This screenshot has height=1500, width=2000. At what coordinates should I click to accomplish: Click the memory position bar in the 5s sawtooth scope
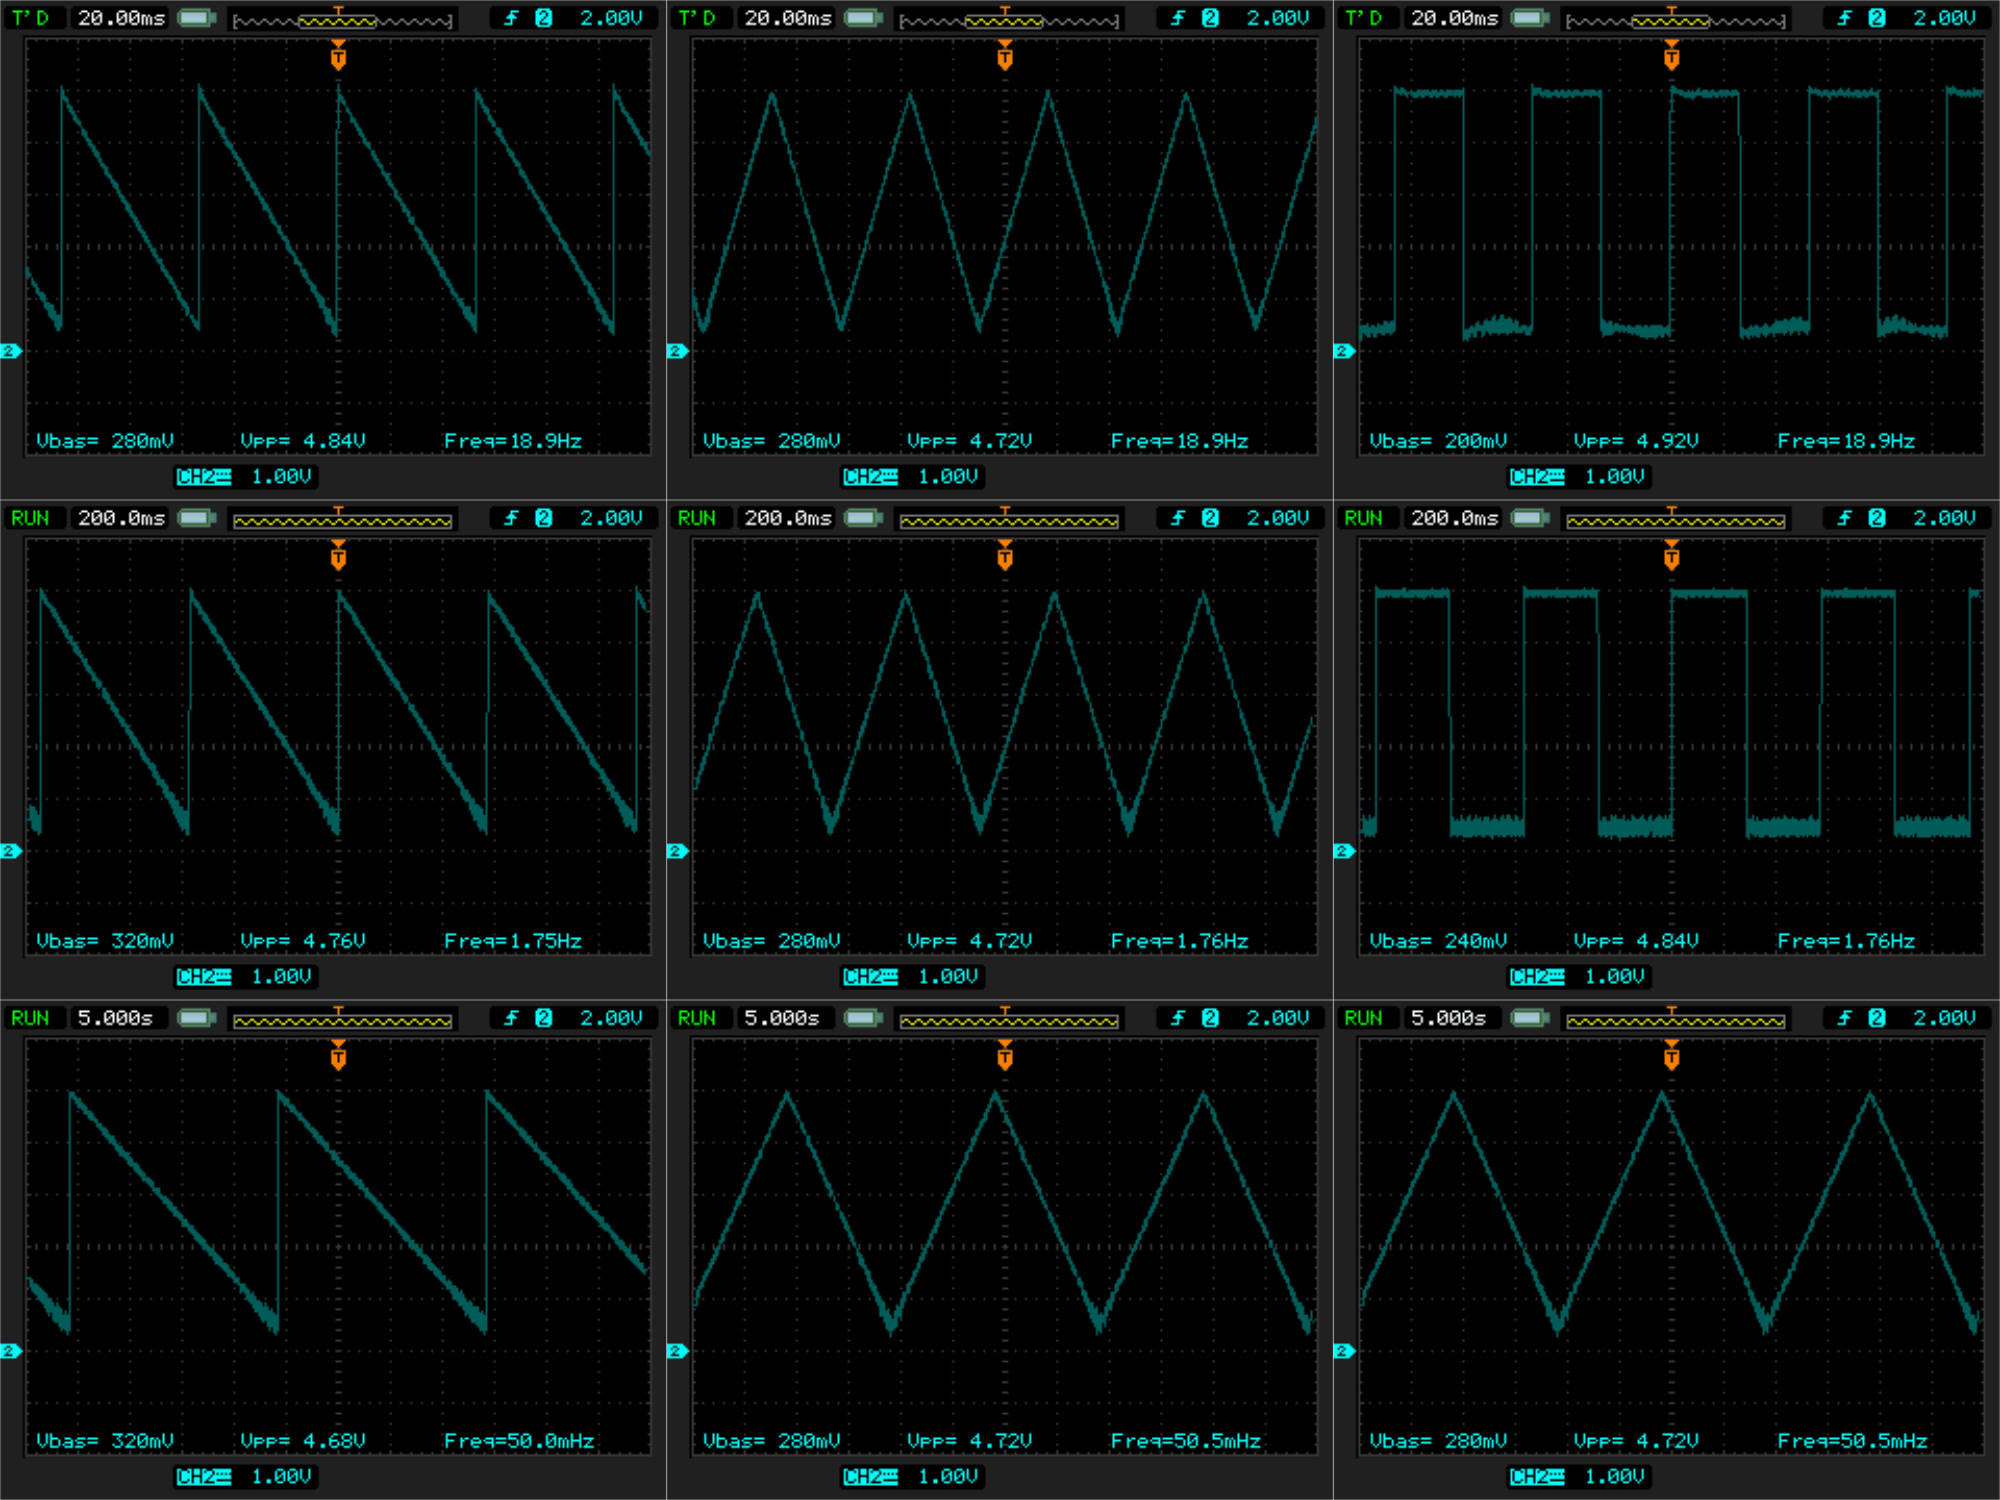[x=342, y=1019]
